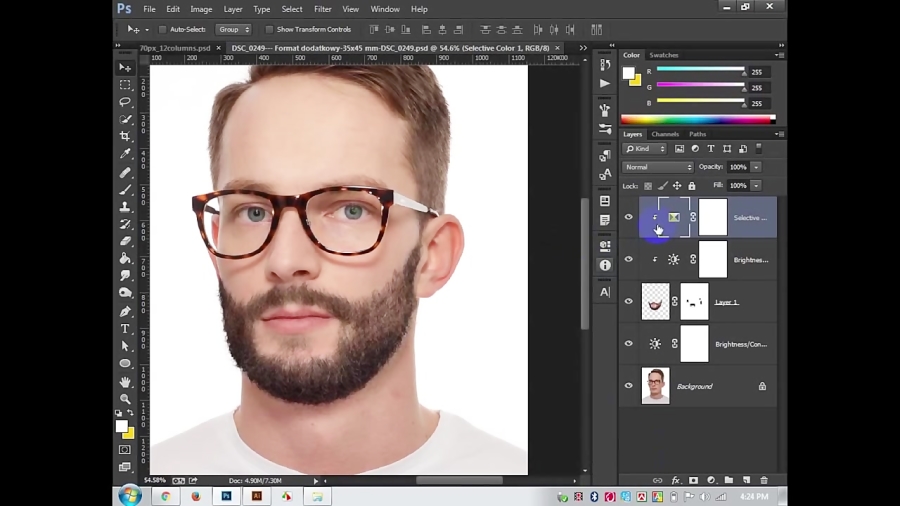
Task: Add layer mask icon in Layers footer
Action: click(x=693, y=480)
